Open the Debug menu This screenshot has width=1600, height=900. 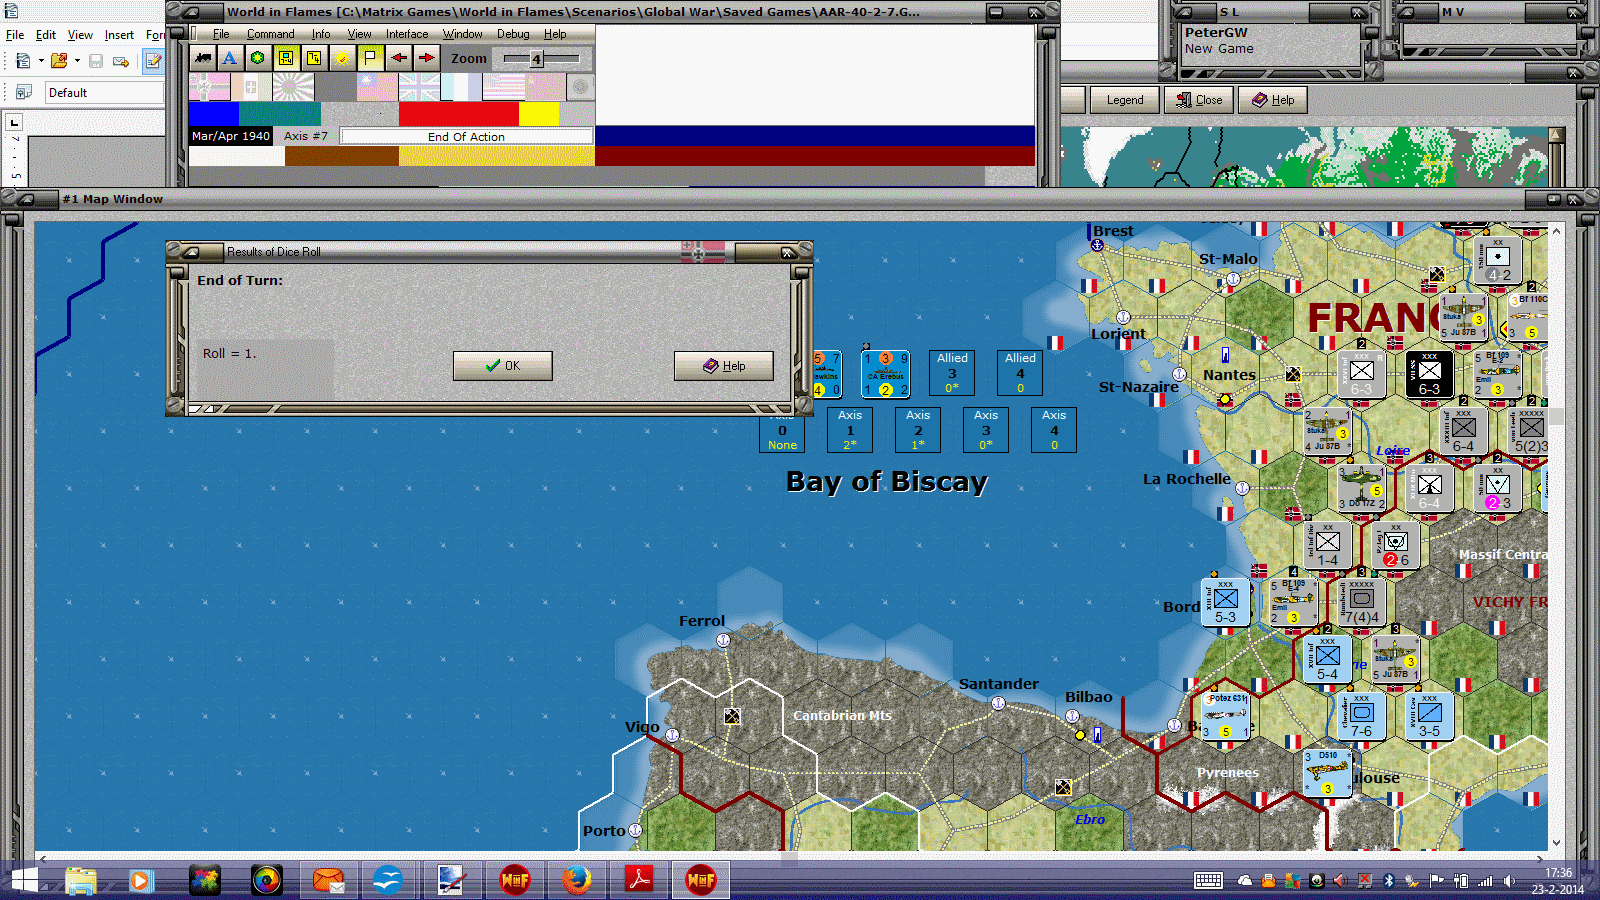[x=513, y=34]
